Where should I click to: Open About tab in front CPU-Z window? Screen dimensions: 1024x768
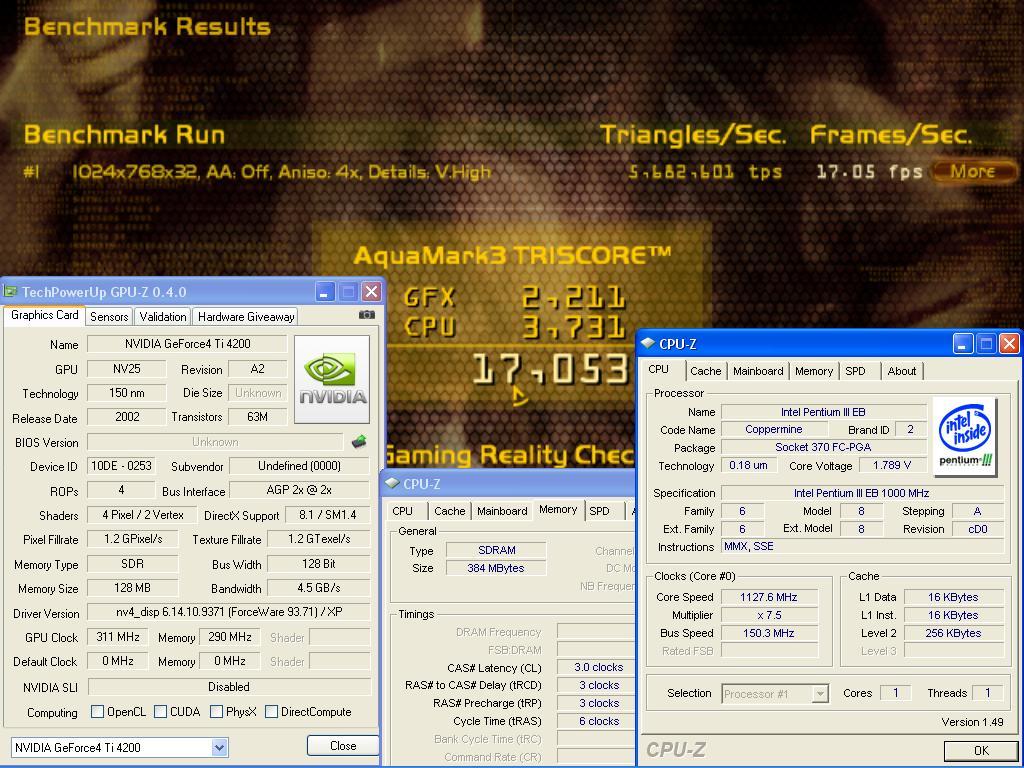coord(901,371)
